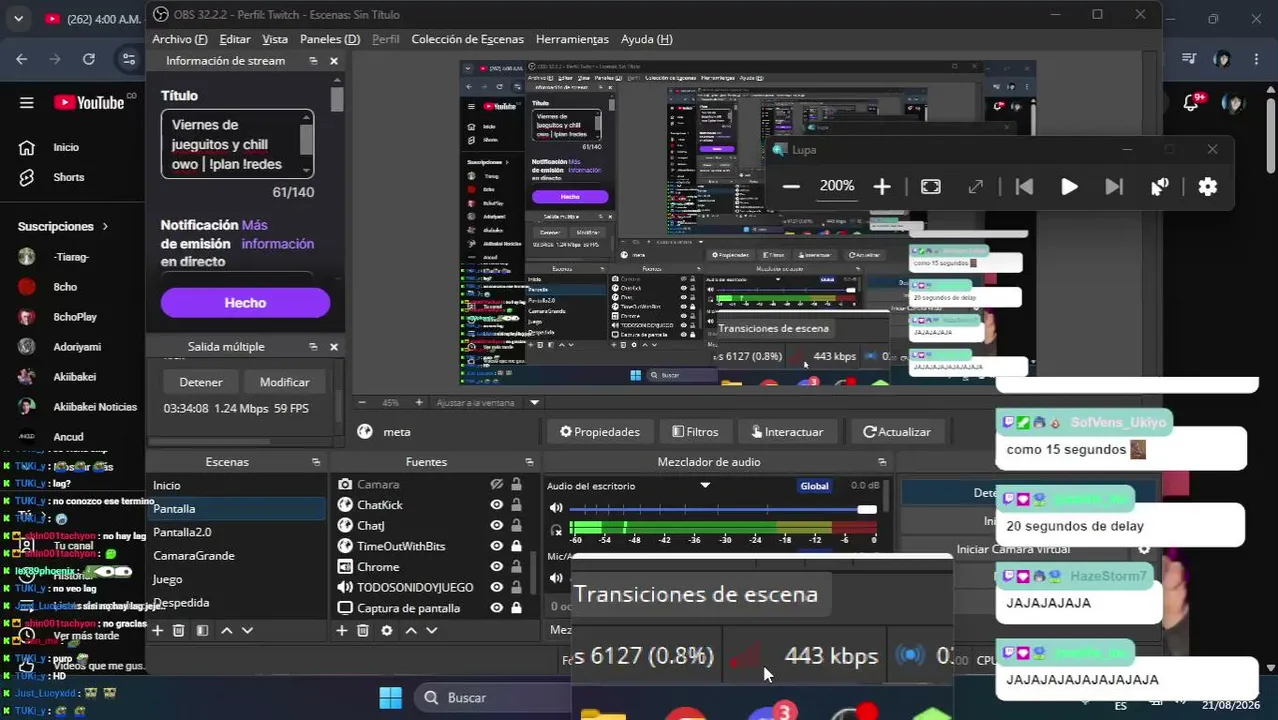Lock the Camara source

click(516, 484)
